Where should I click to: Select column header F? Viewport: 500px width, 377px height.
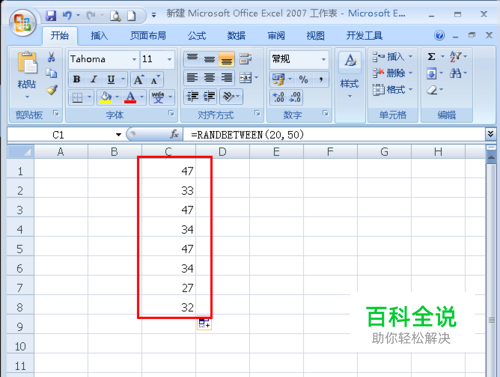[x=330, y=152]
